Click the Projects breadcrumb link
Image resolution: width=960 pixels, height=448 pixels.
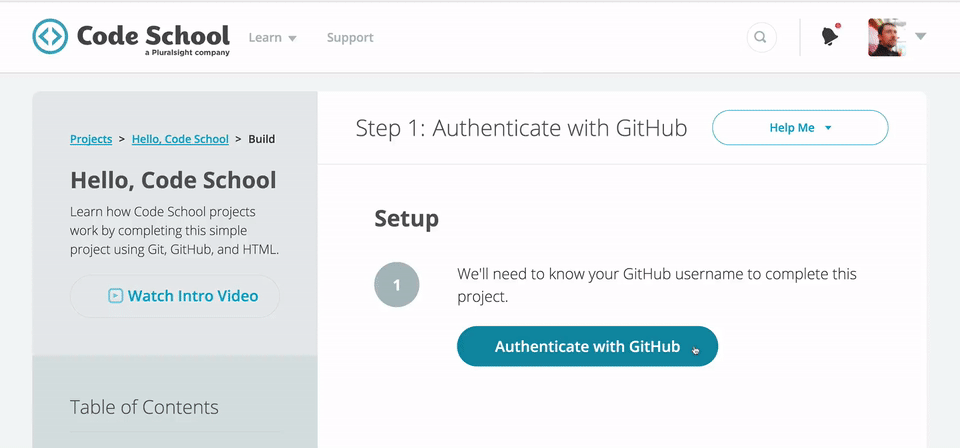91,139
